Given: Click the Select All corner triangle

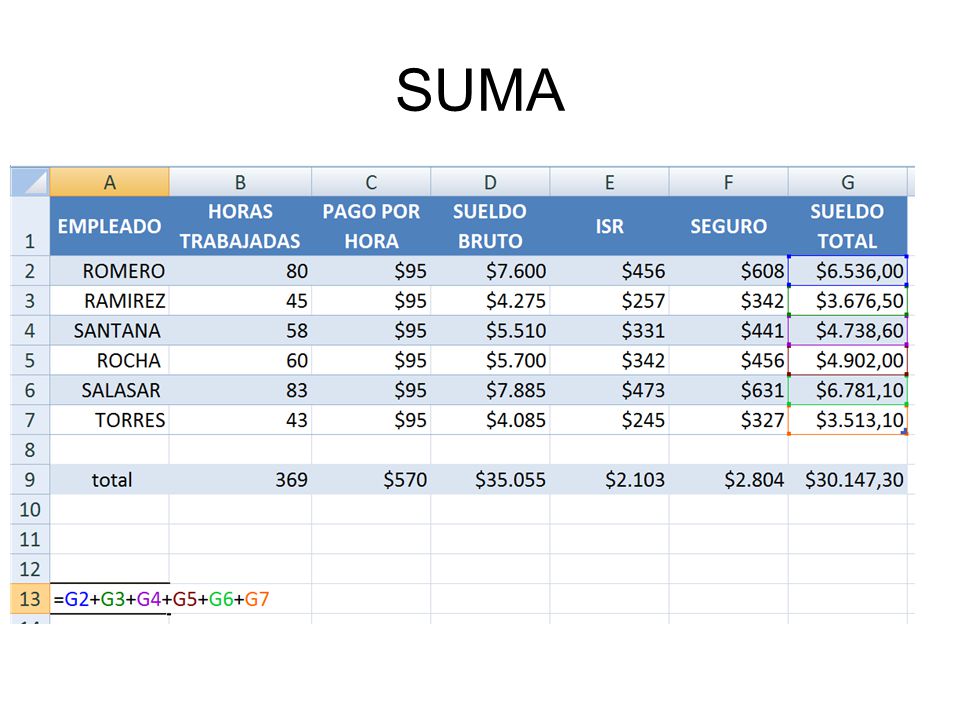Looking at the screenshot, I should point(30,182).
